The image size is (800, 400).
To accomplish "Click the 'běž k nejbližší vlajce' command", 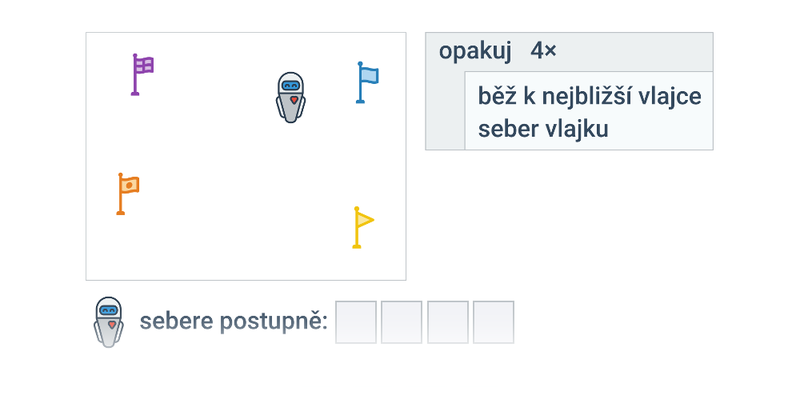I will [589, 96].
